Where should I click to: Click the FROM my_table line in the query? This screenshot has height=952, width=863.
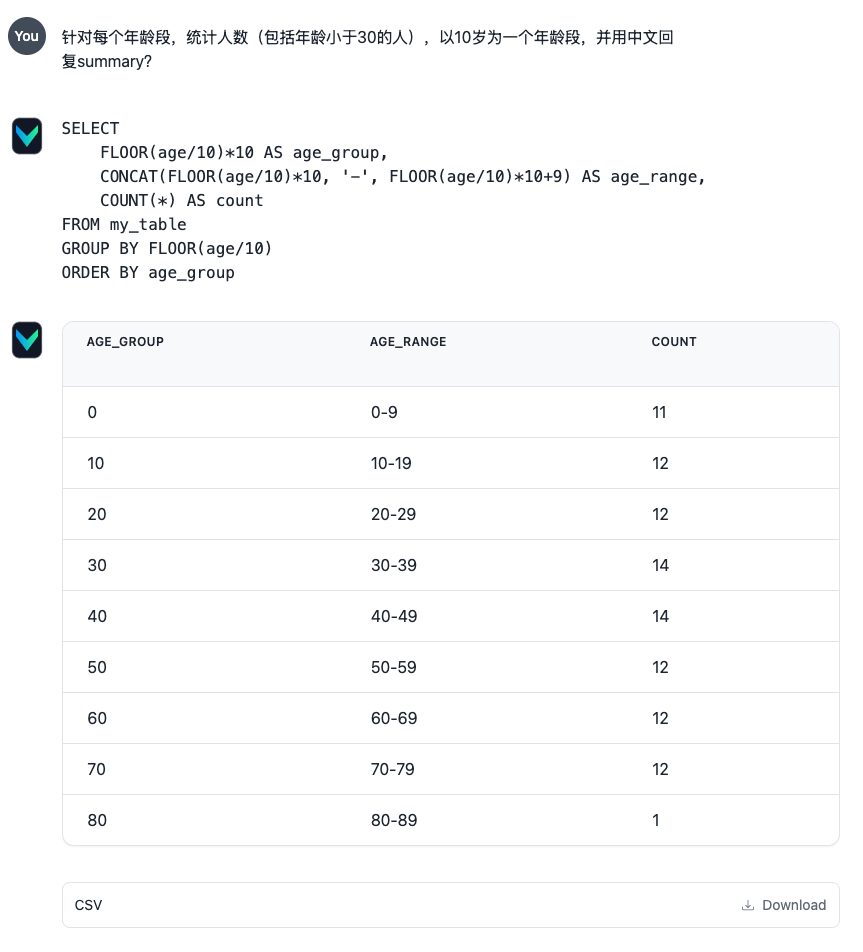click(x=123, y=224)
